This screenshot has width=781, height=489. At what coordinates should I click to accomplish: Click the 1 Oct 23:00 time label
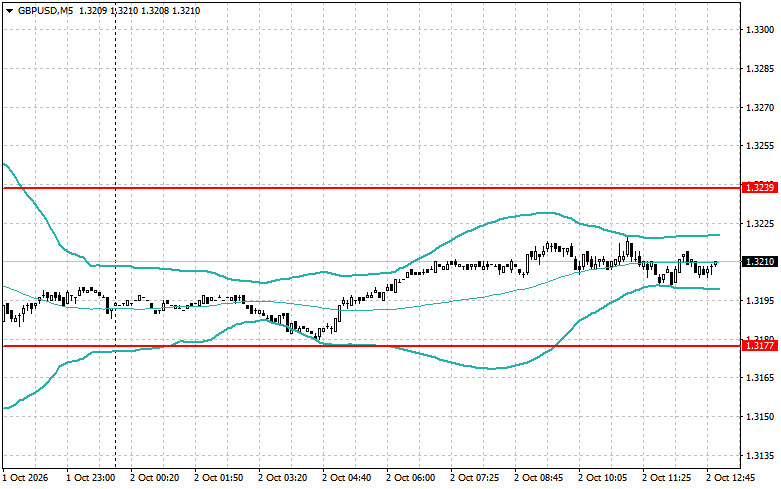point(91,478)
